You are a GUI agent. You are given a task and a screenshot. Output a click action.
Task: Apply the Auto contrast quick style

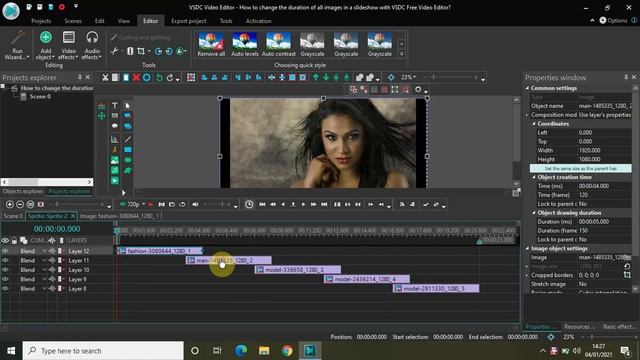tap(278, 44)
